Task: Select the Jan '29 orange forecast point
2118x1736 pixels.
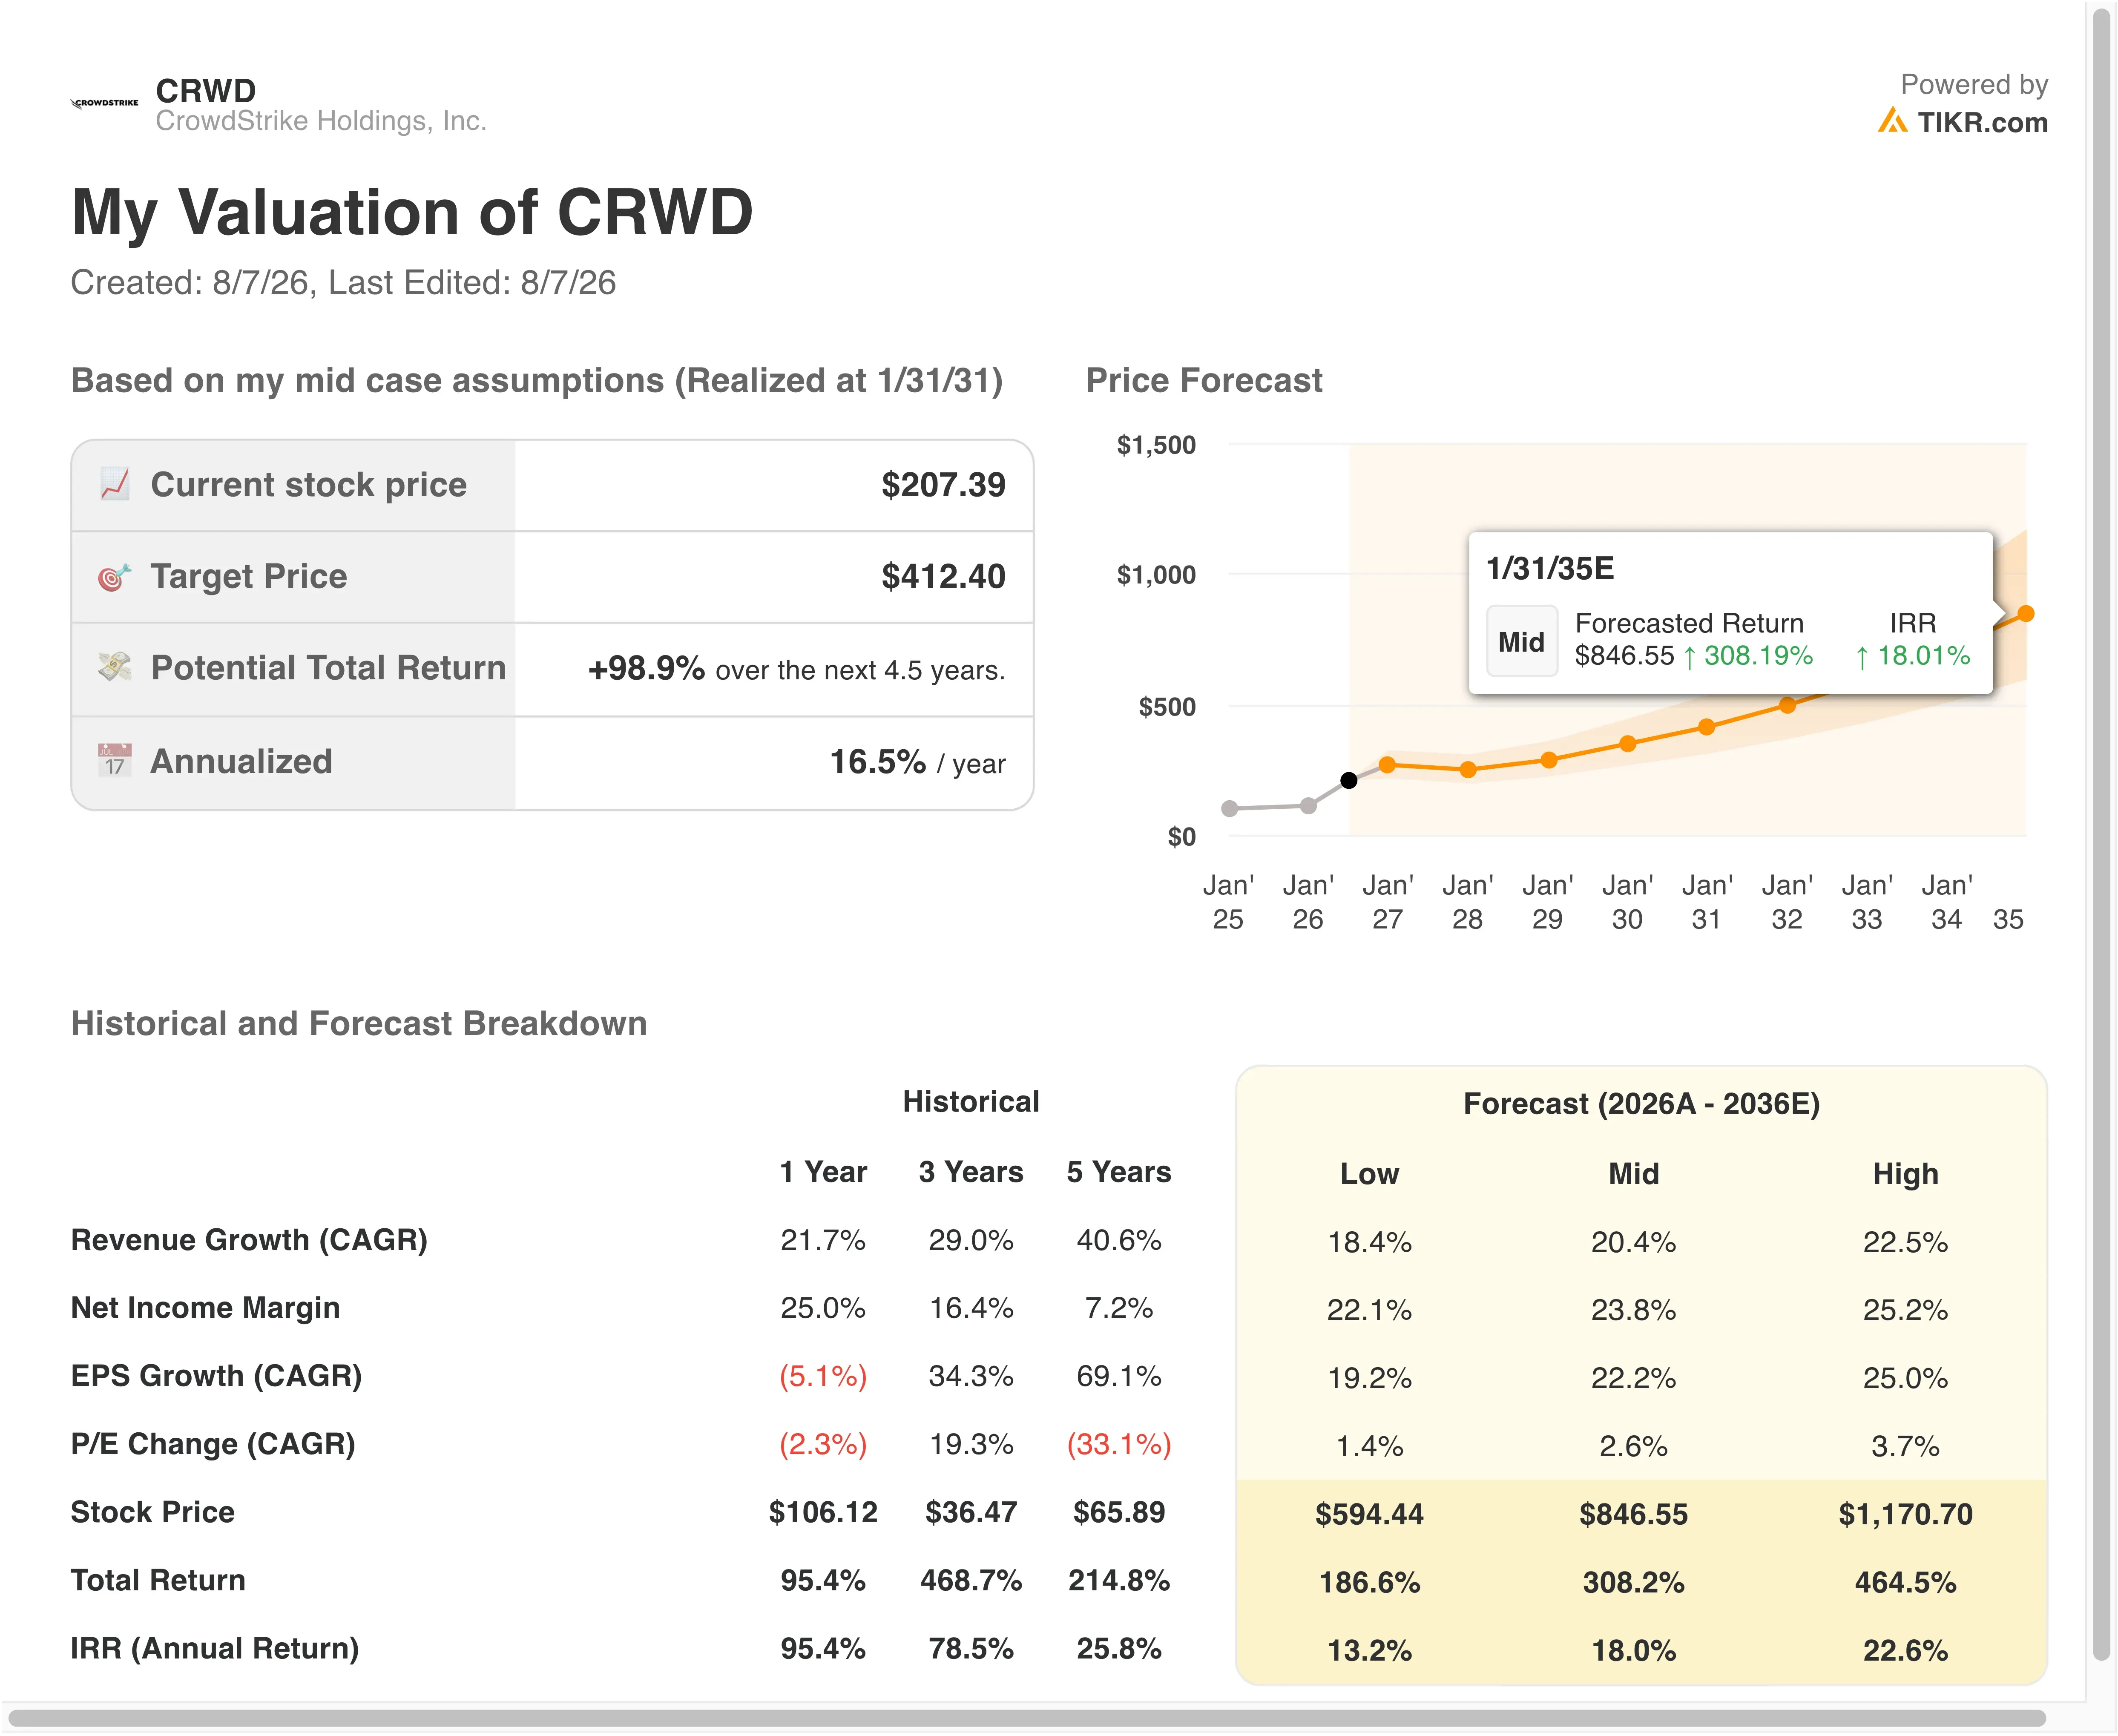Action: point(1549,760)
